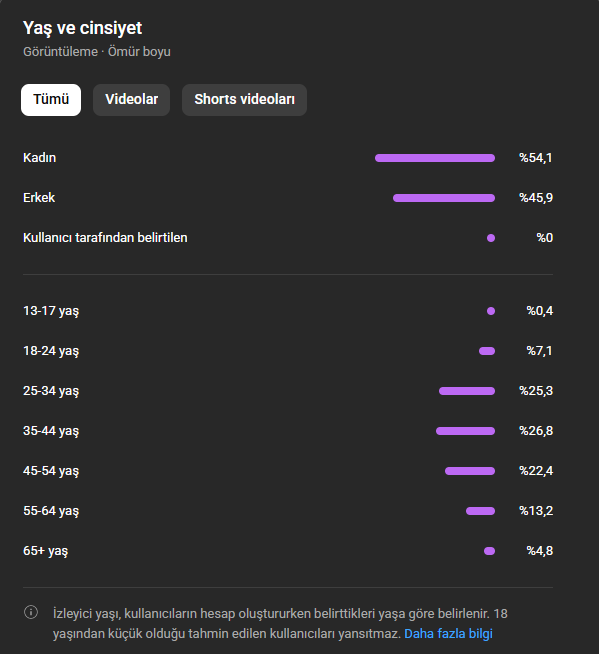Click the Görüntüleme · Ömür boyu subtitle
Viewport: 599px width, 654px height.
97,52
